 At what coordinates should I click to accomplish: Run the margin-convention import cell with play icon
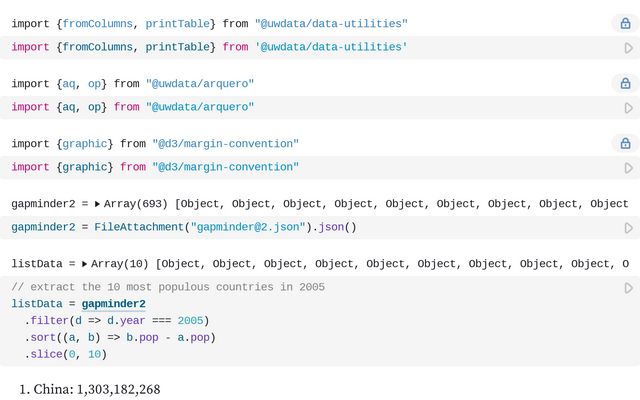coord(629,168)
